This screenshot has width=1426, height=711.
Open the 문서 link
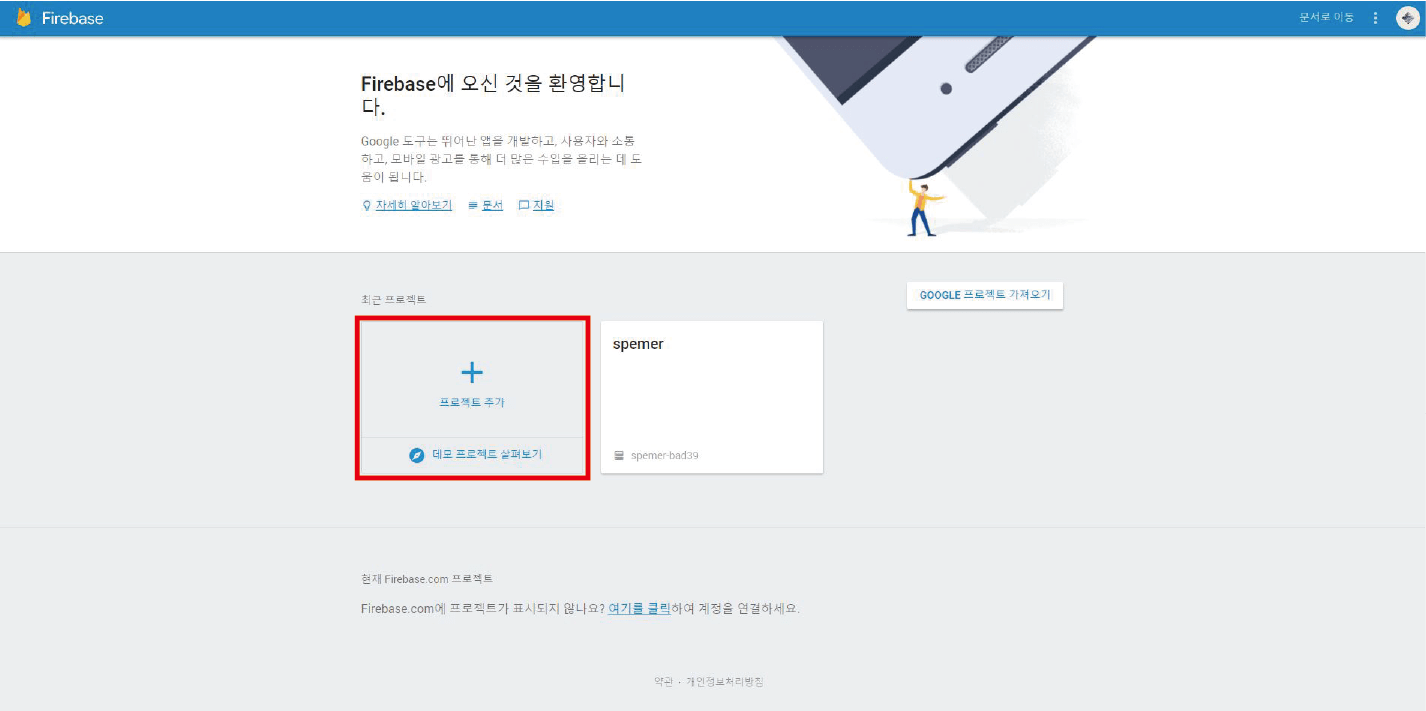point(492,205)
